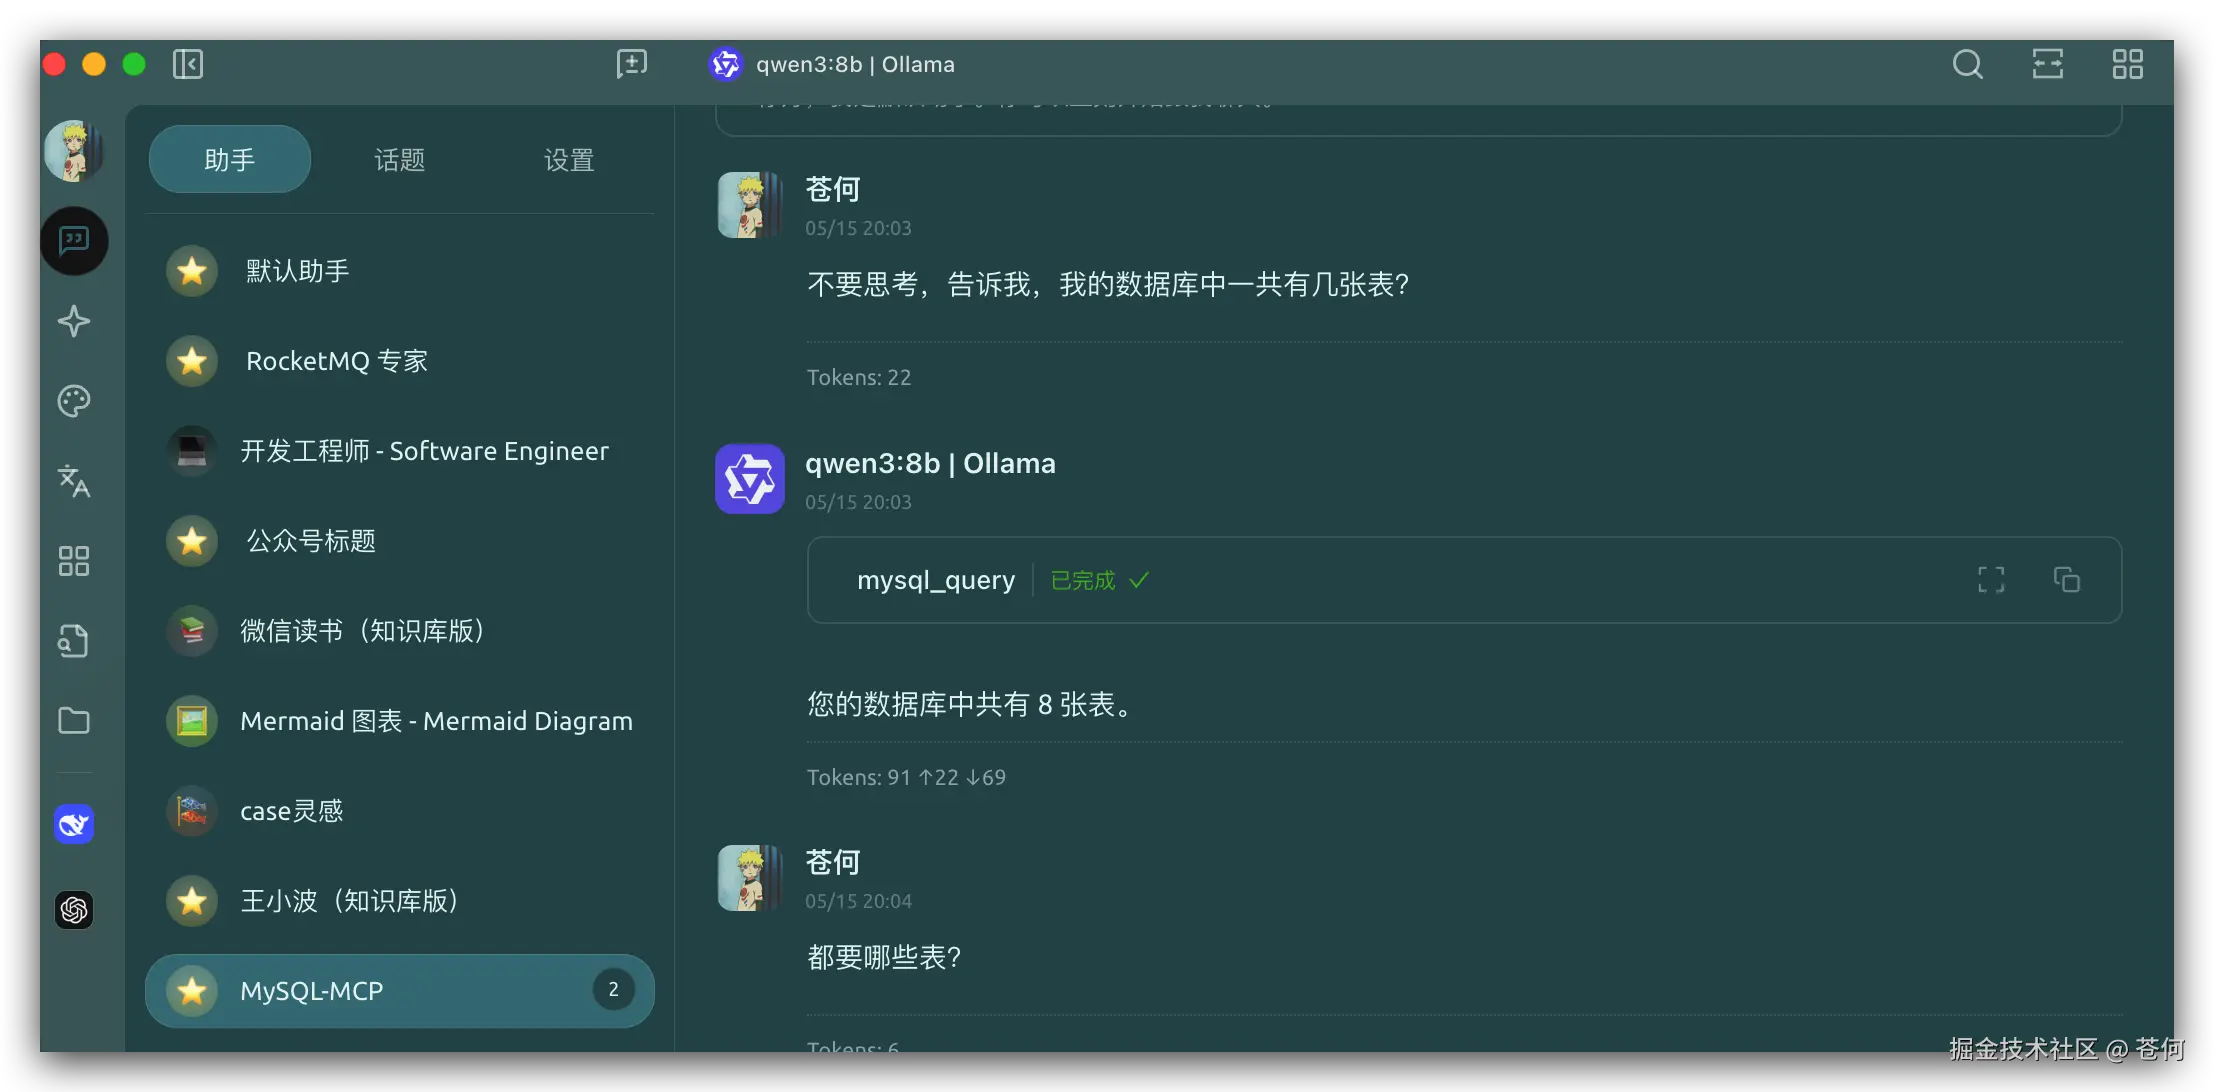Expand the mysql_query tool call block
The image size is (2214, 1092).
pos(936,580)
